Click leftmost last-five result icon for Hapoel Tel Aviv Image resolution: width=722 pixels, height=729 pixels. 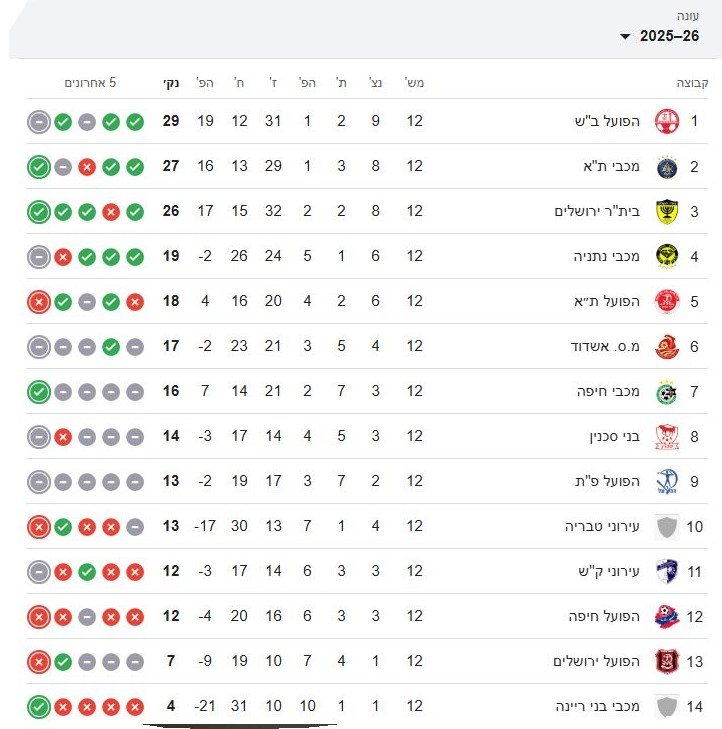(38, 301)
